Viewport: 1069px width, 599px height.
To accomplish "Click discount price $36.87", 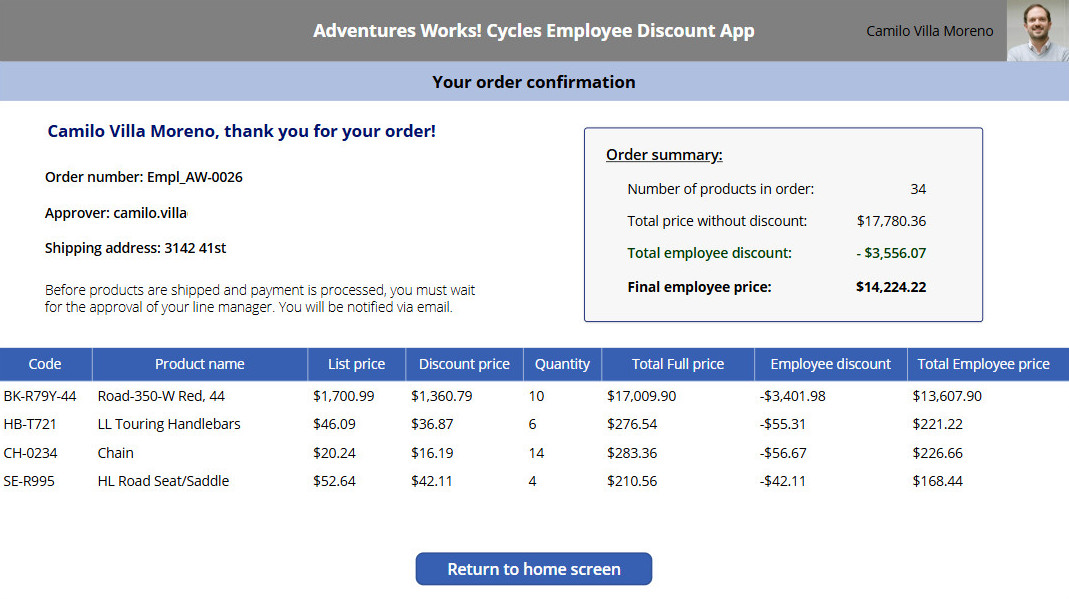I will 432,425.
